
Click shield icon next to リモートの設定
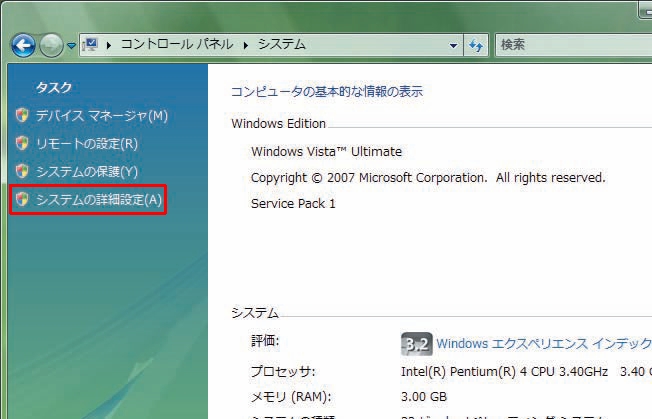tap(22, 143)
